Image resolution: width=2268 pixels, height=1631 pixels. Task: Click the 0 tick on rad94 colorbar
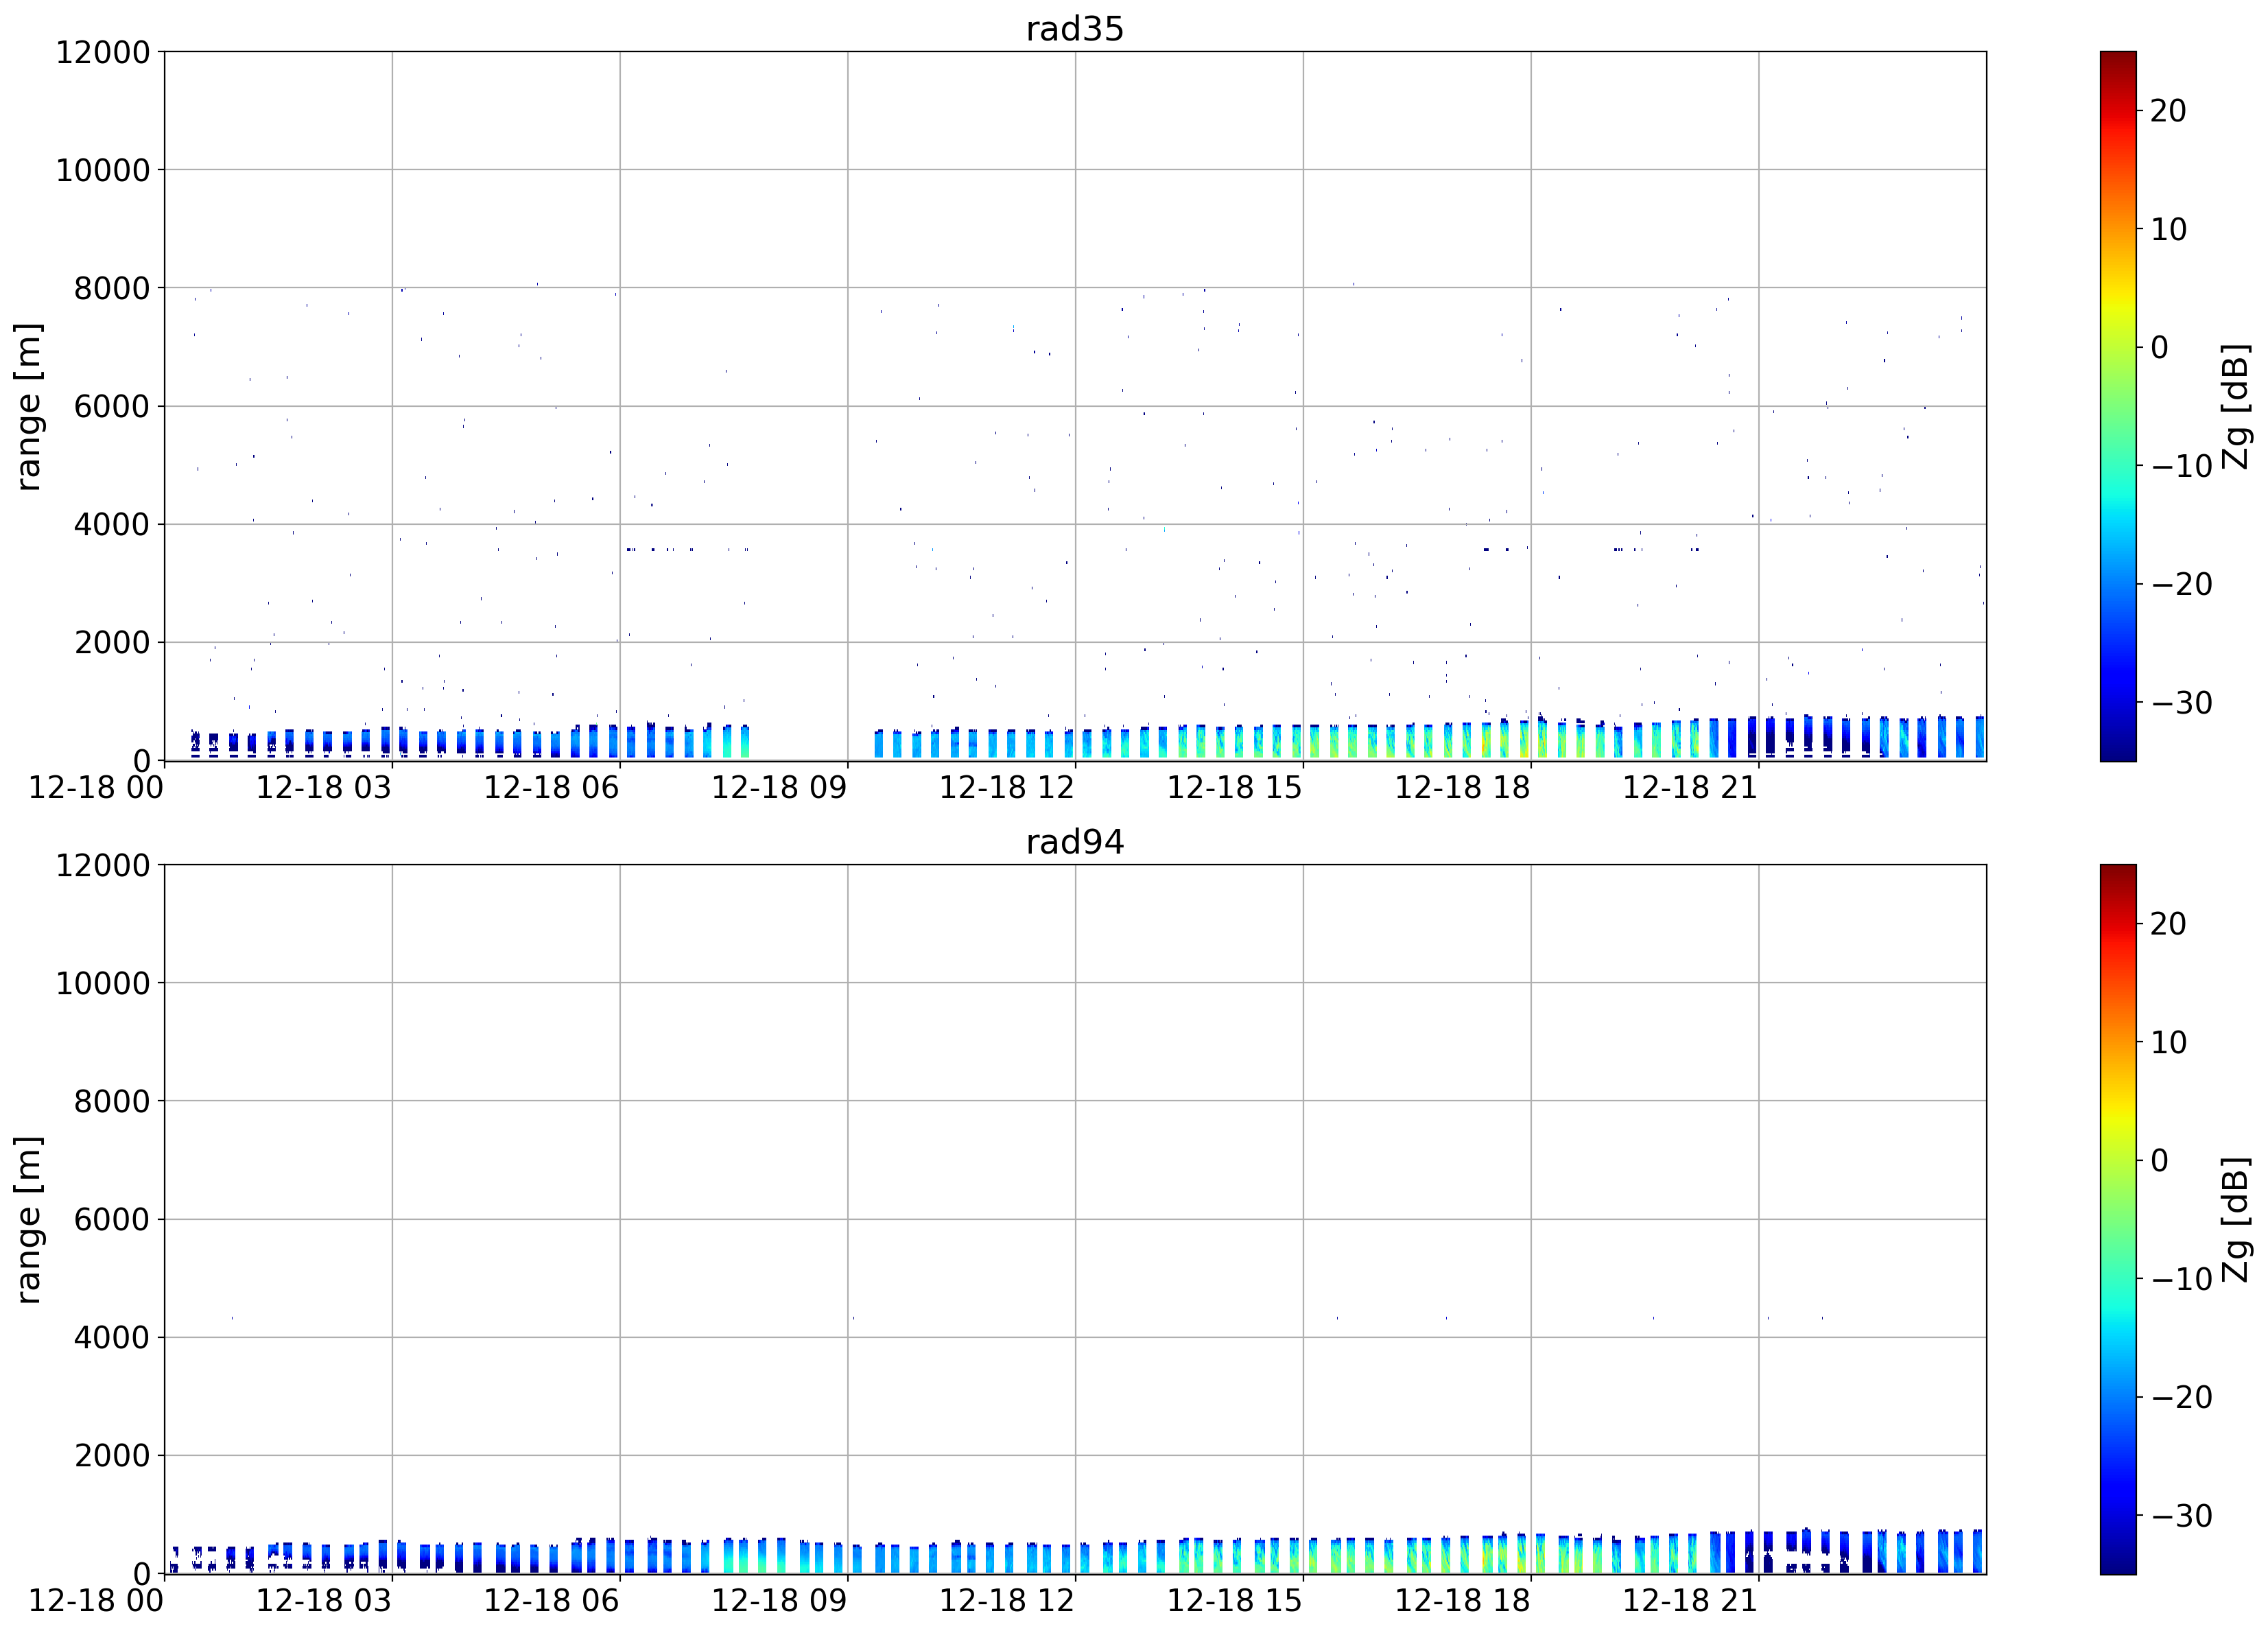pos(2160,1161)
